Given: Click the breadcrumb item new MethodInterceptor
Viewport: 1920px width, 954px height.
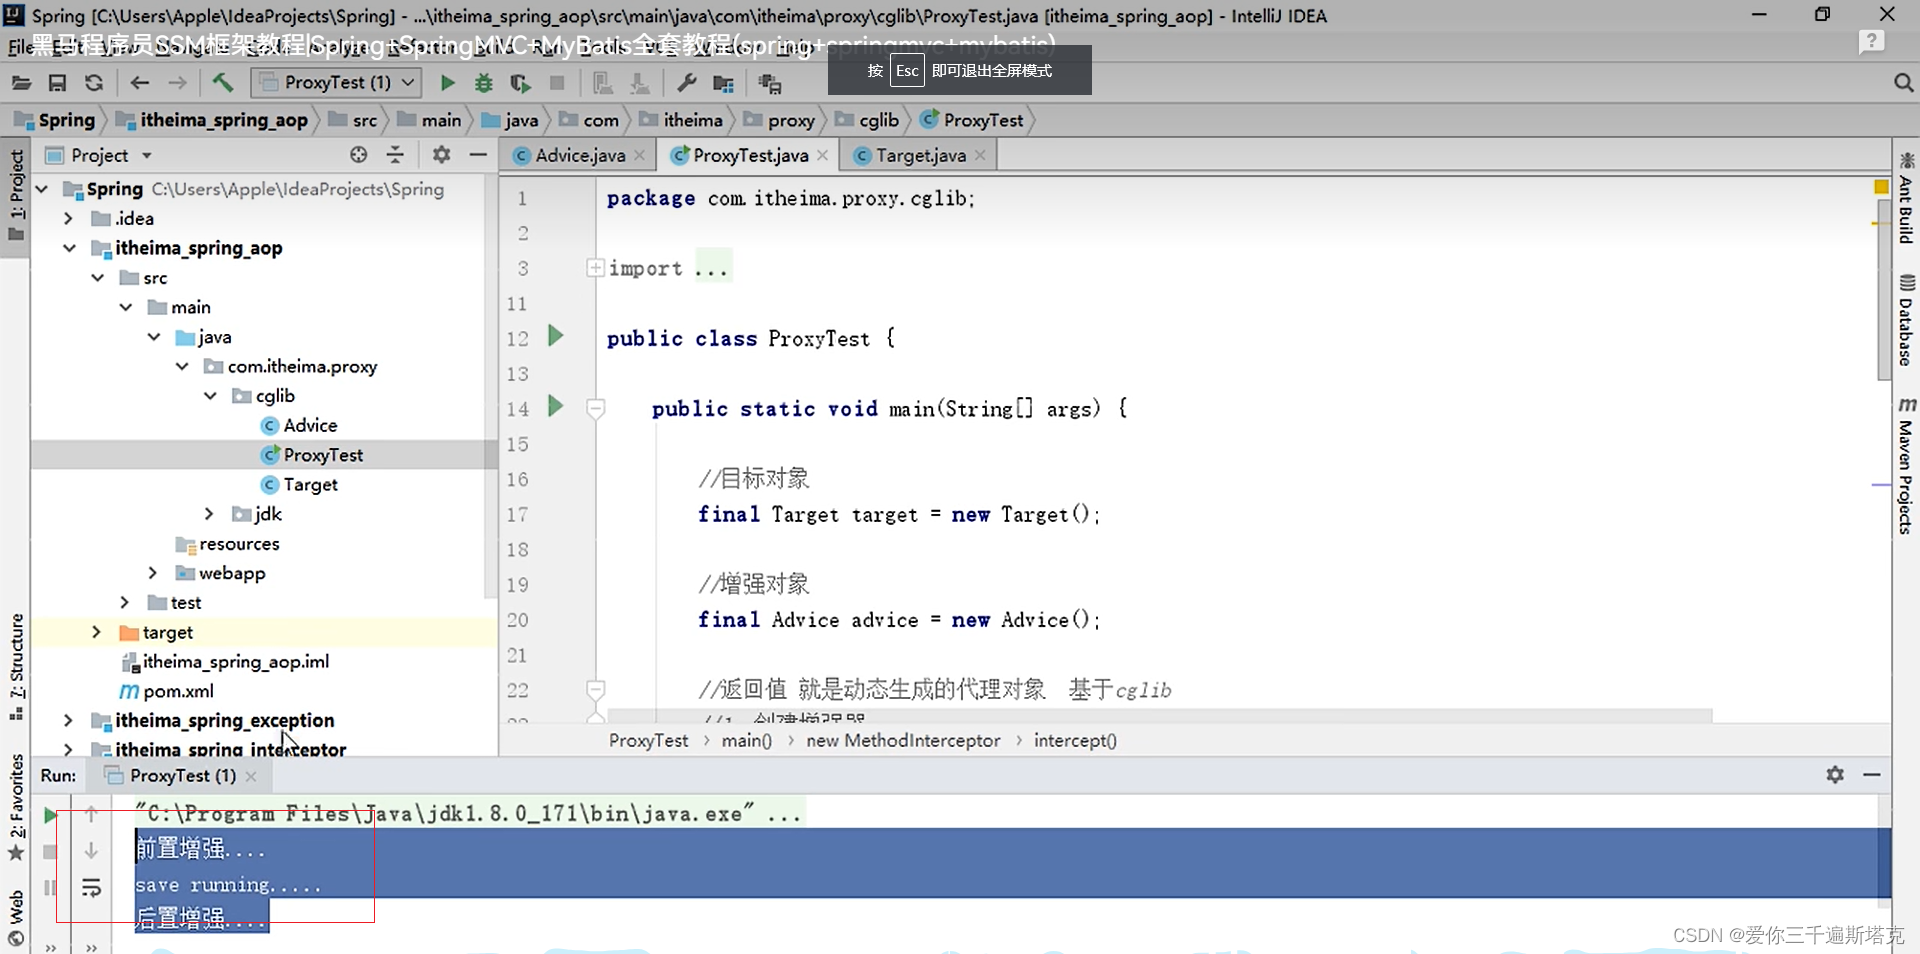Looking at the screenshot, I should pos(903,741).
